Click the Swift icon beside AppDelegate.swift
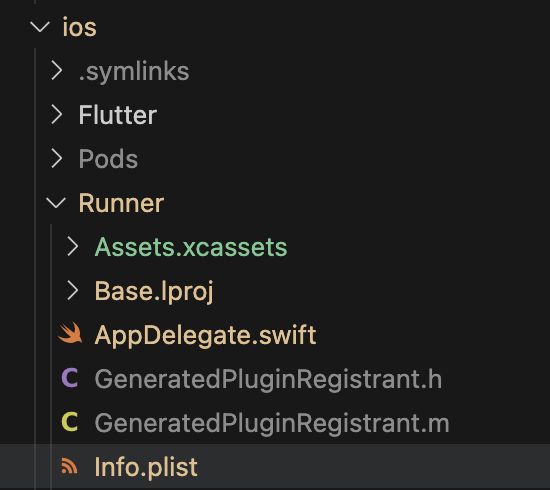550x490 pixels. coord(70,333)
